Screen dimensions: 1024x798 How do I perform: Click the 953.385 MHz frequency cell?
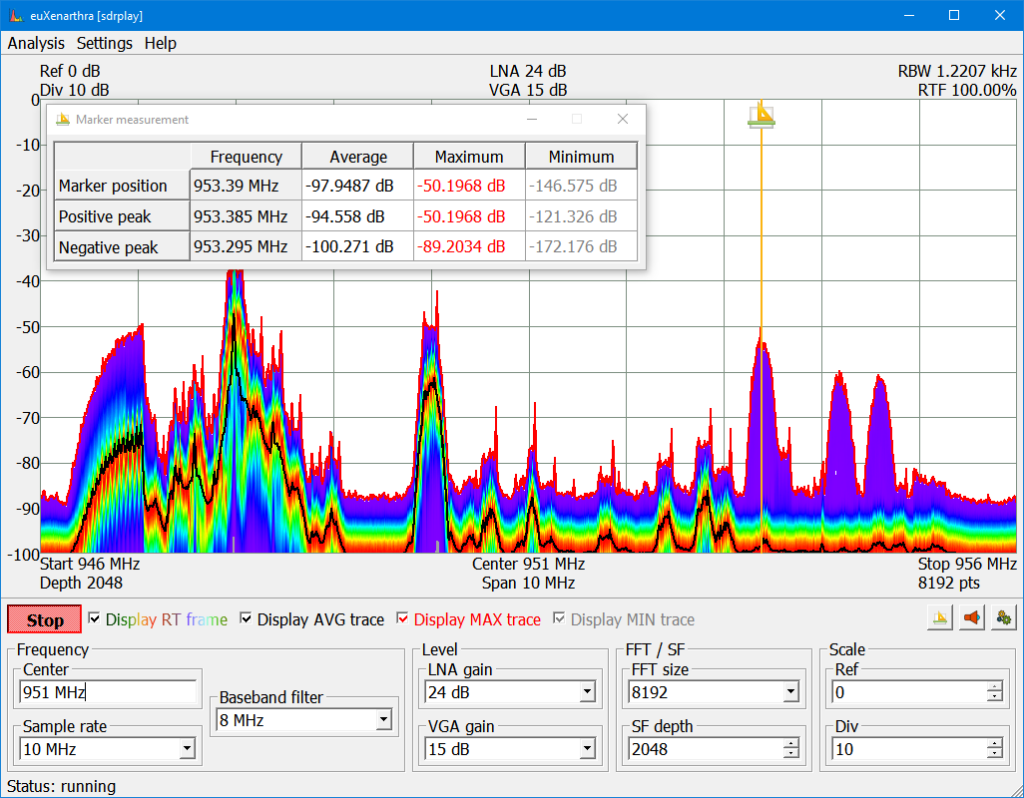(246, 216)
